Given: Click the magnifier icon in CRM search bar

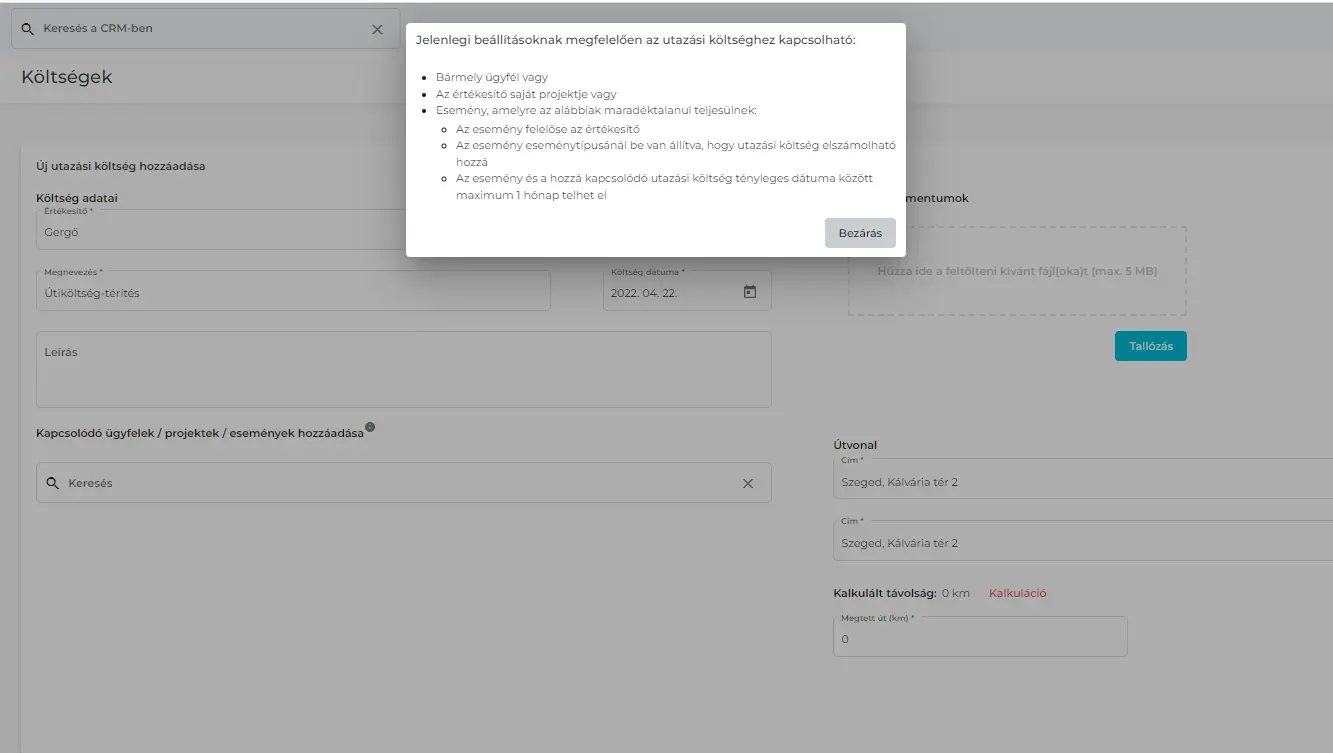Looking at the screenshot, I should point(27,29).
